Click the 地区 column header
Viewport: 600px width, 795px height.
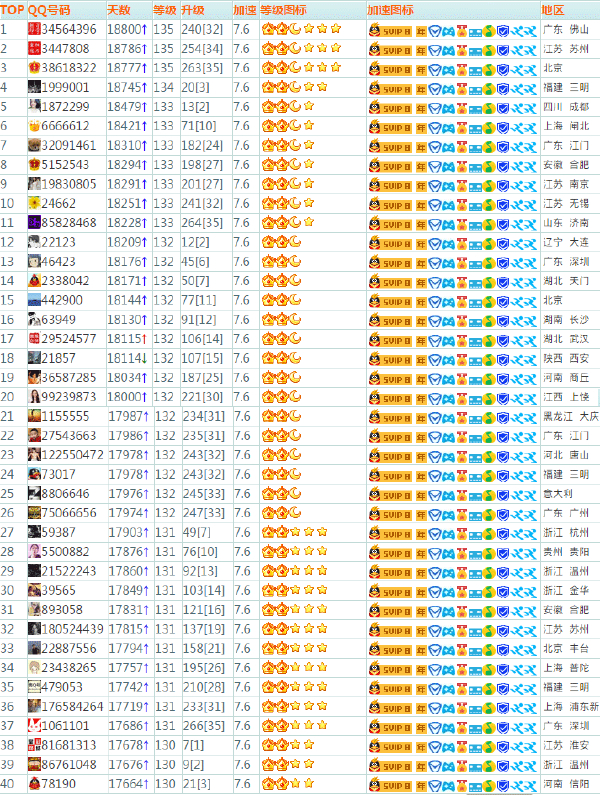pos(553,9)
